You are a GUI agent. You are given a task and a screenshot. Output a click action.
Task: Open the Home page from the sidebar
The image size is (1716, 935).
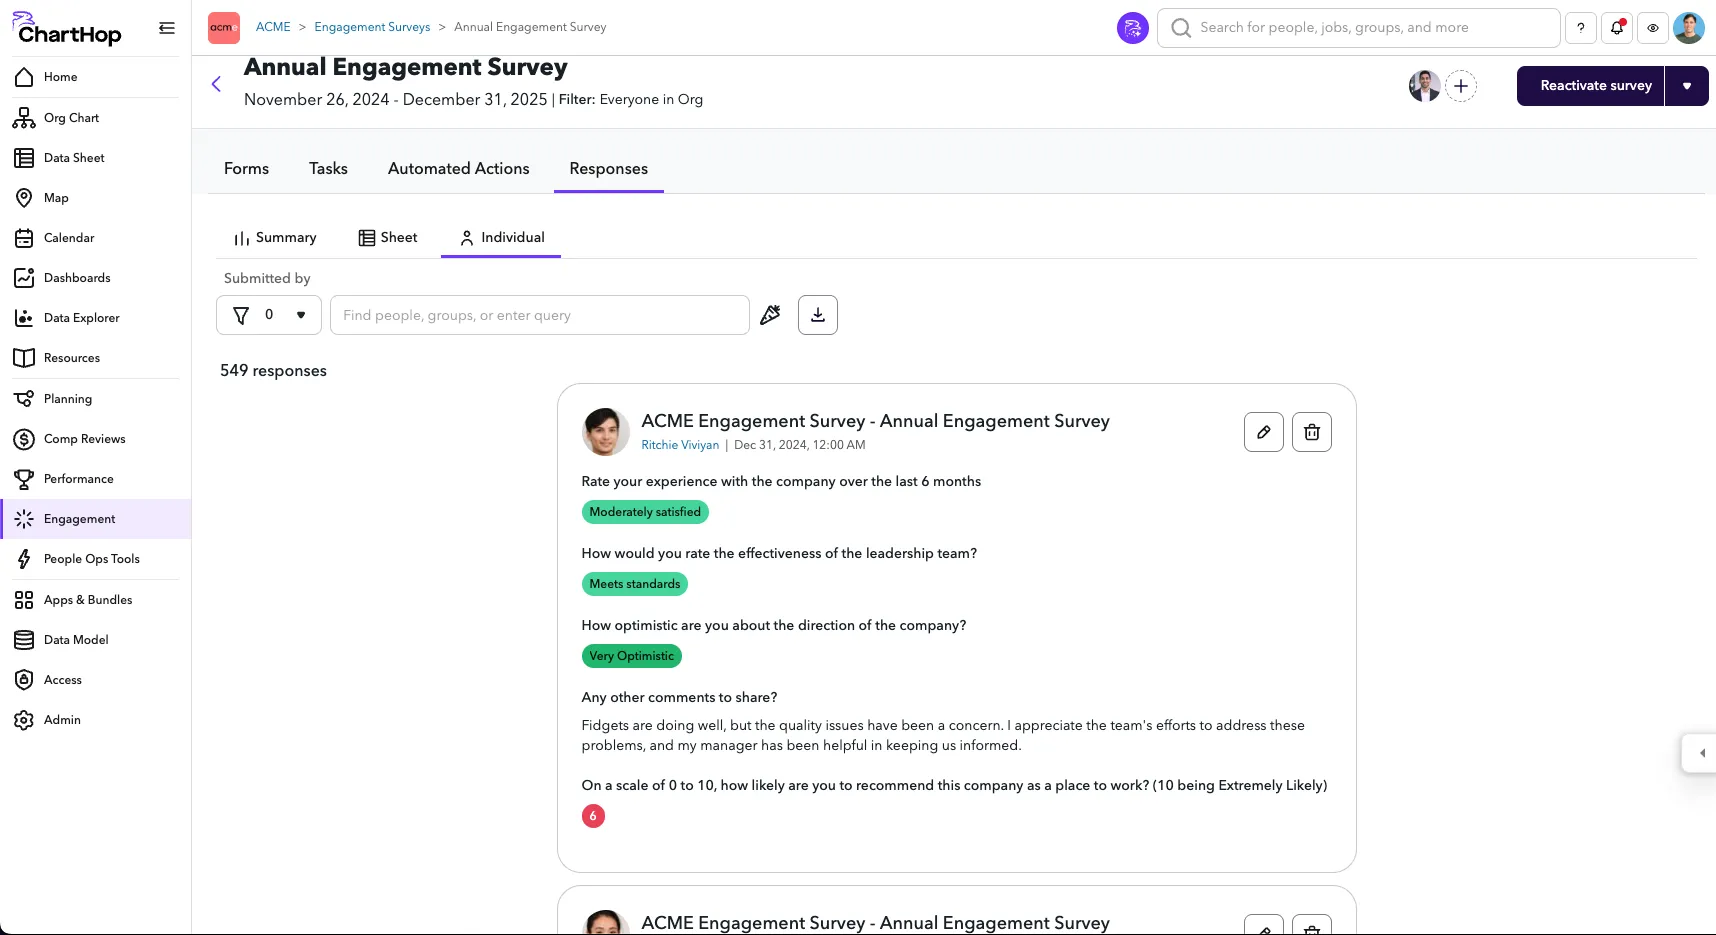[96, 77]
